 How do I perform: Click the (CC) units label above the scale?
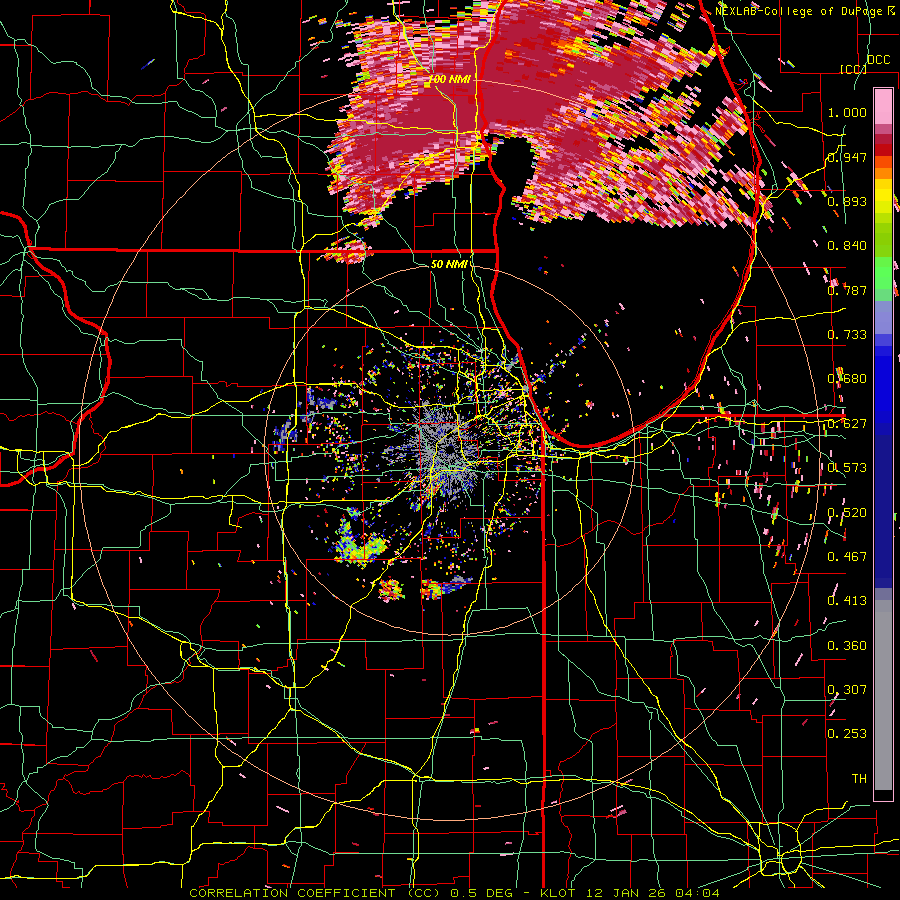click(854, 69)
